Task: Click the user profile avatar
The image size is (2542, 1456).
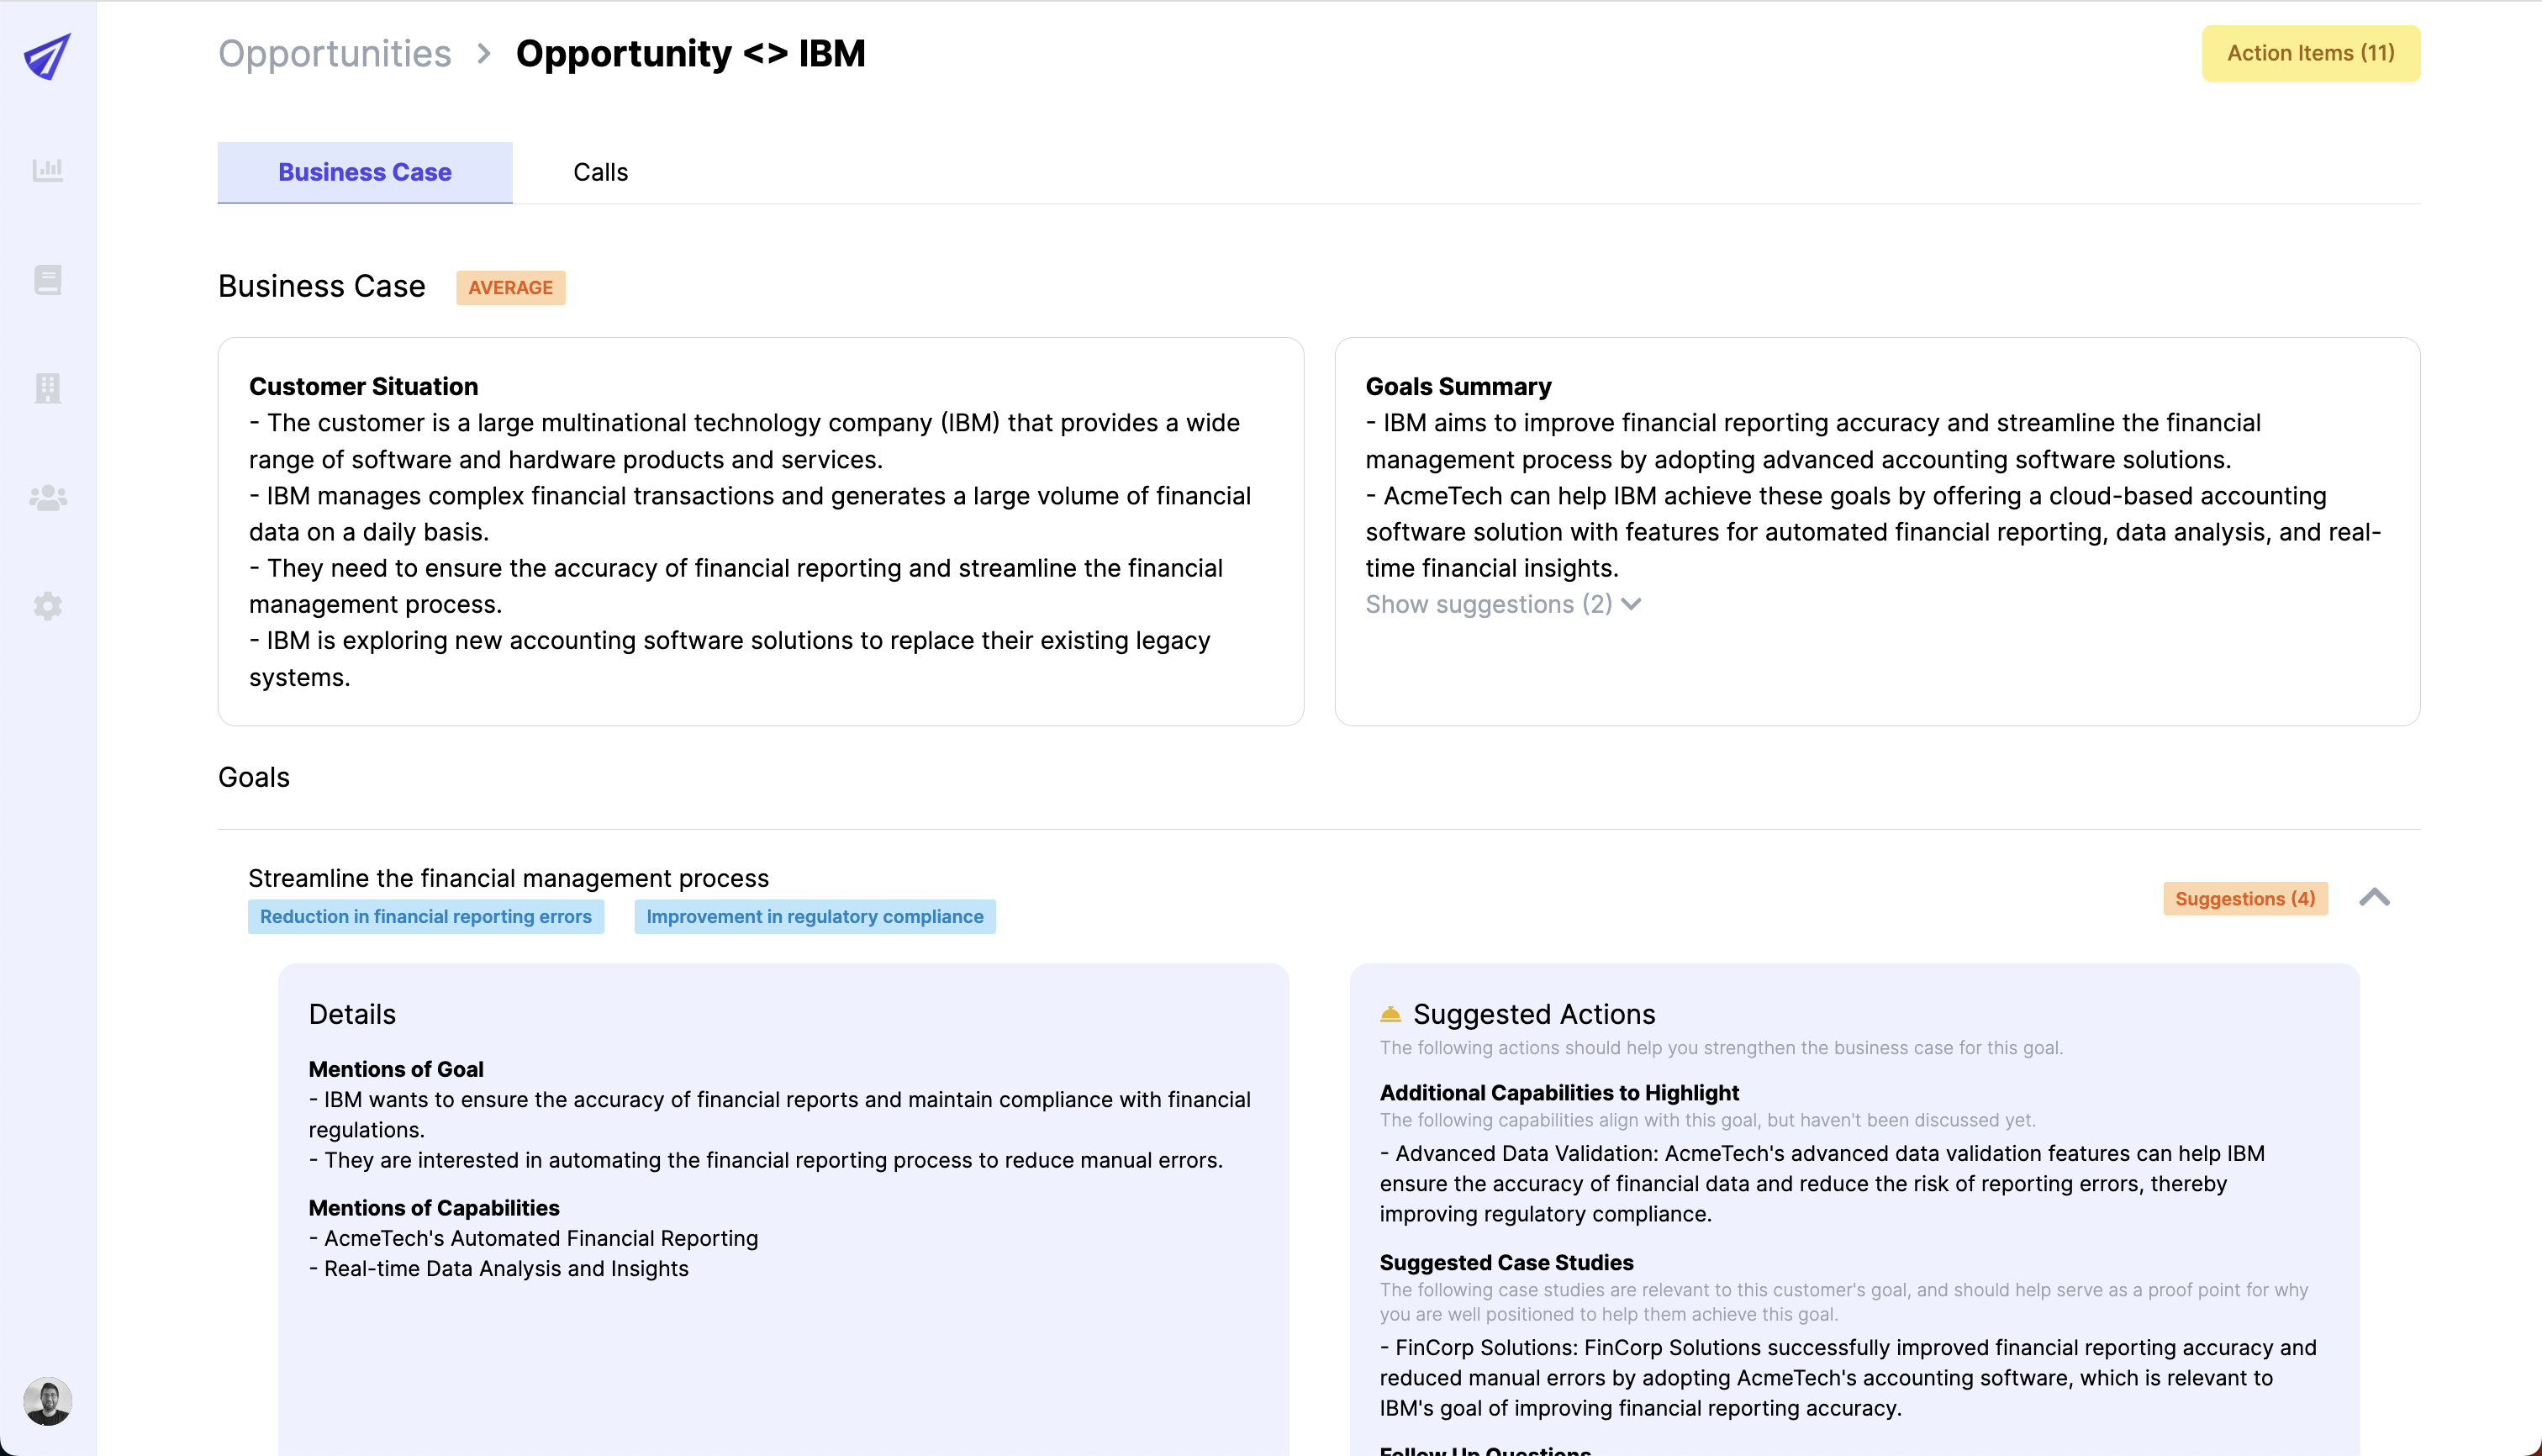Action: pyautogui.click(x=47, y=1401)
